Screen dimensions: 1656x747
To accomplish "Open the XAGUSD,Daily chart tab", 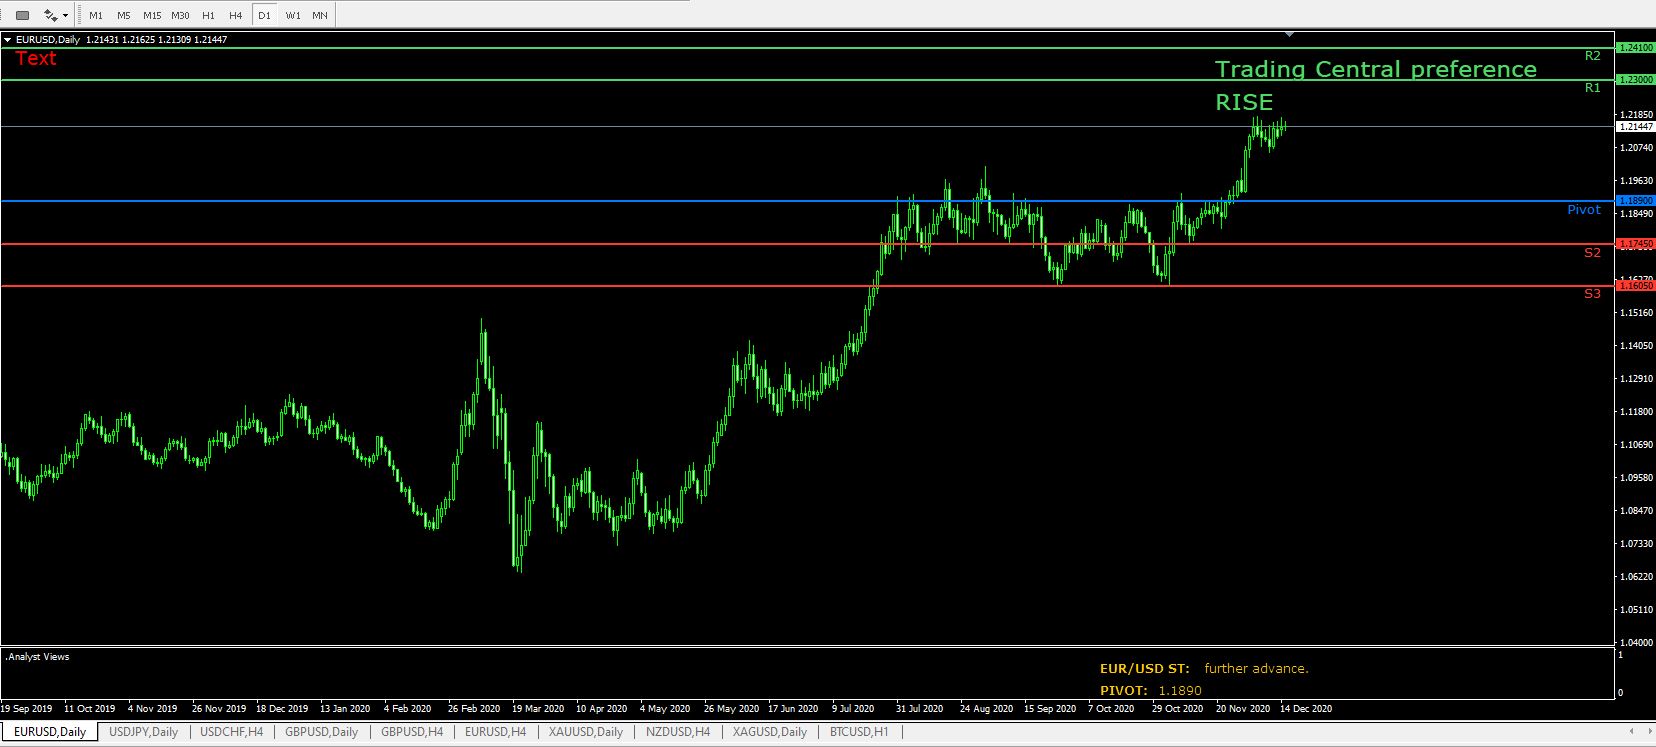I will pyautogui.click(x=769, y=731).
